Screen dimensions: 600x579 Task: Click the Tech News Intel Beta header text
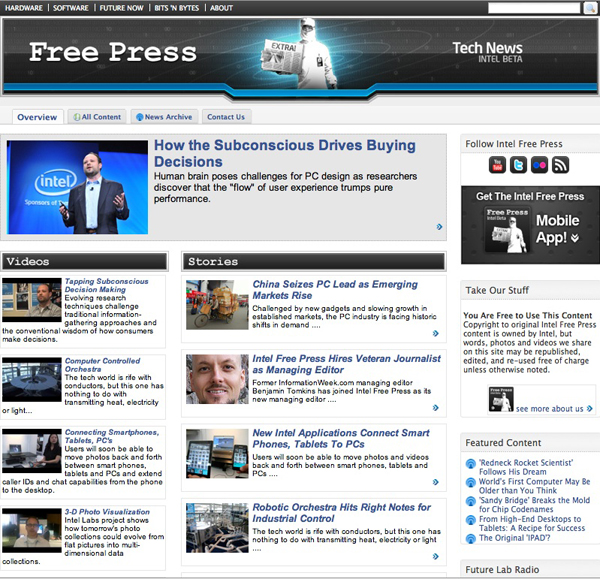488,52
